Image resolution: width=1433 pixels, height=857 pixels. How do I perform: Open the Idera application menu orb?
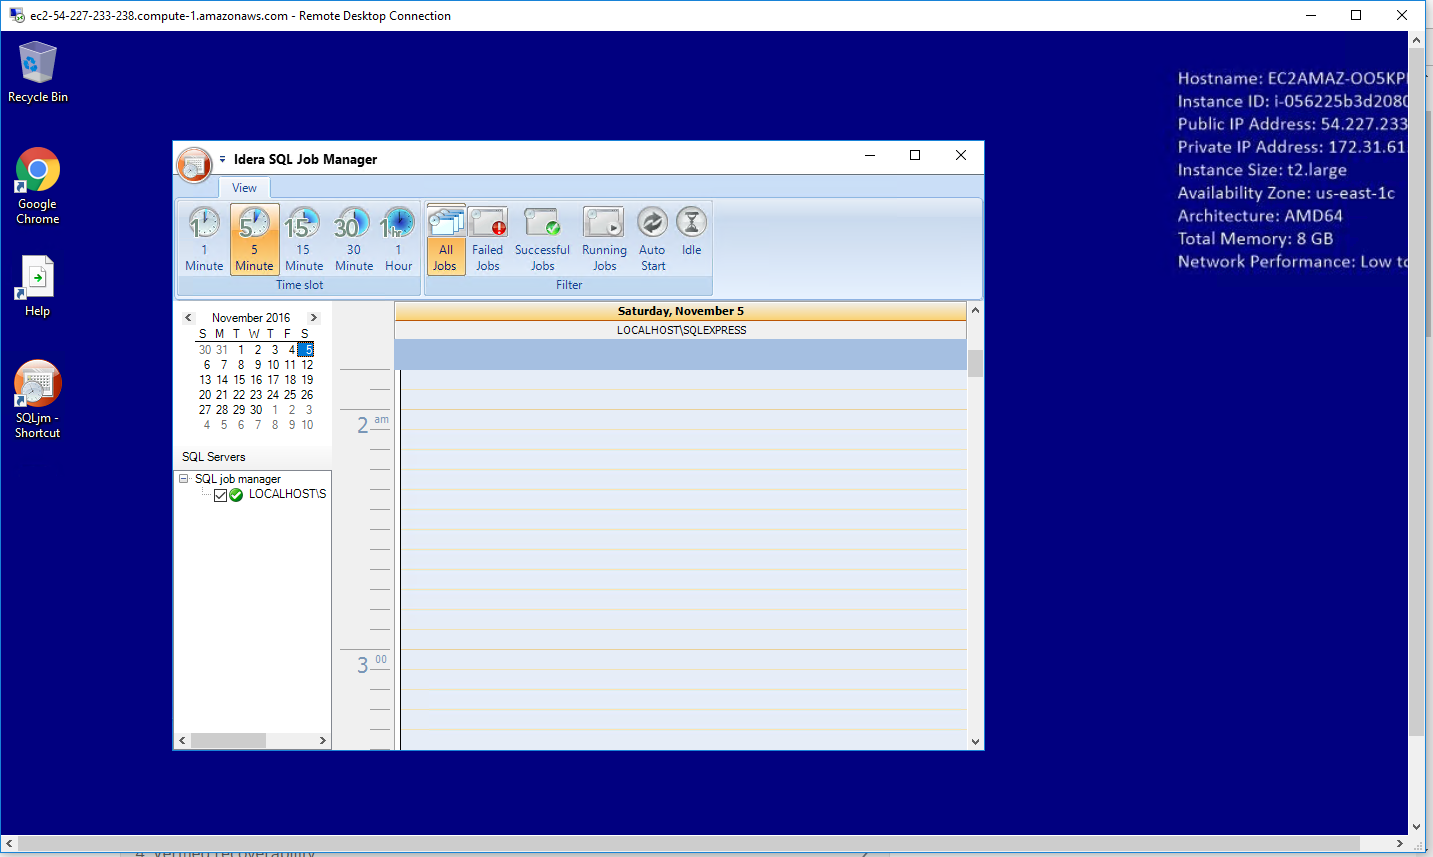tap(194, 164)
